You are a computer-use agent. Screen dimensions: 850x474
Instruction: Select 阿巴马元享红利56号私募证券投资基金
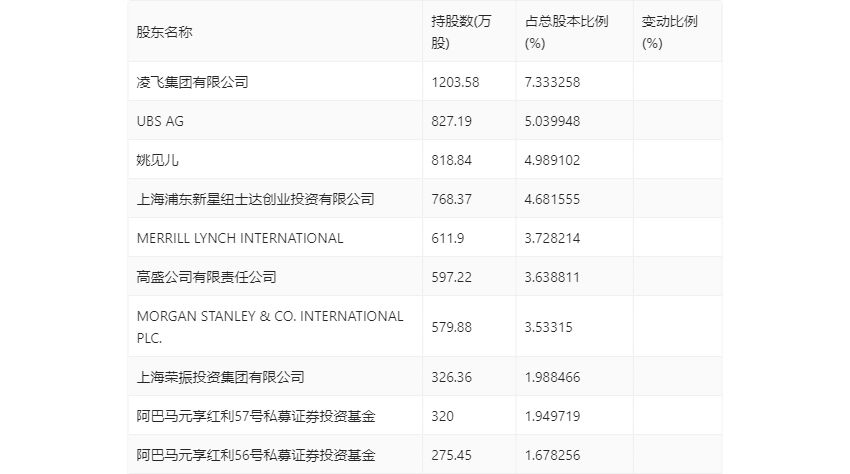[x=256, y=455]
